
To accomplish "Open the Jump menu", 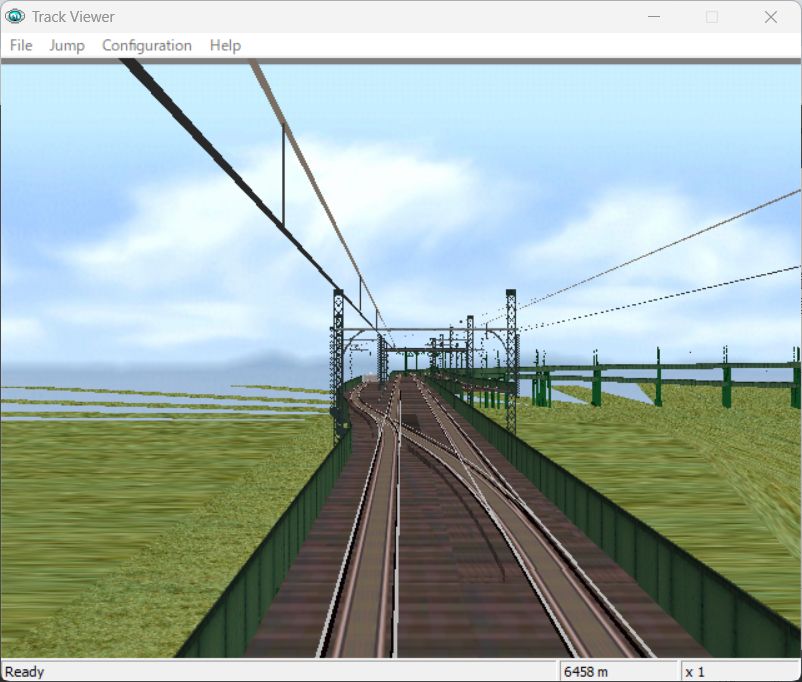I will [x=67, y=46].
